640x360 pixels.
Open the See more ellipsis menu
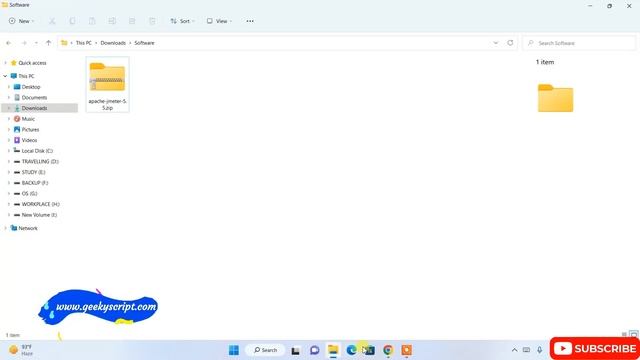tap(250, 21)
